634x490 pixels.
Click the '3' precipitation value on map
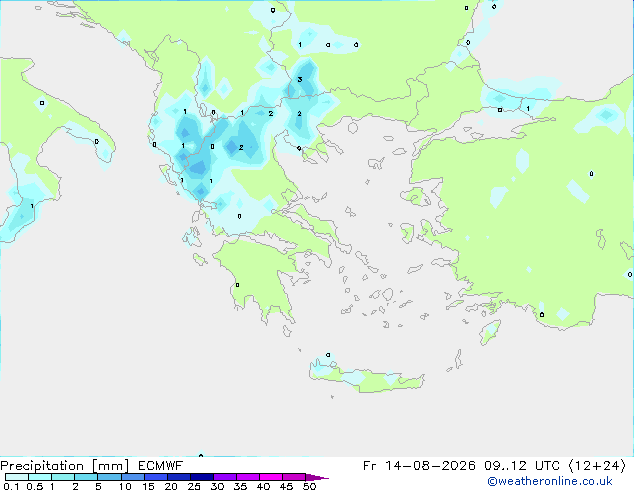coord(300,79)
